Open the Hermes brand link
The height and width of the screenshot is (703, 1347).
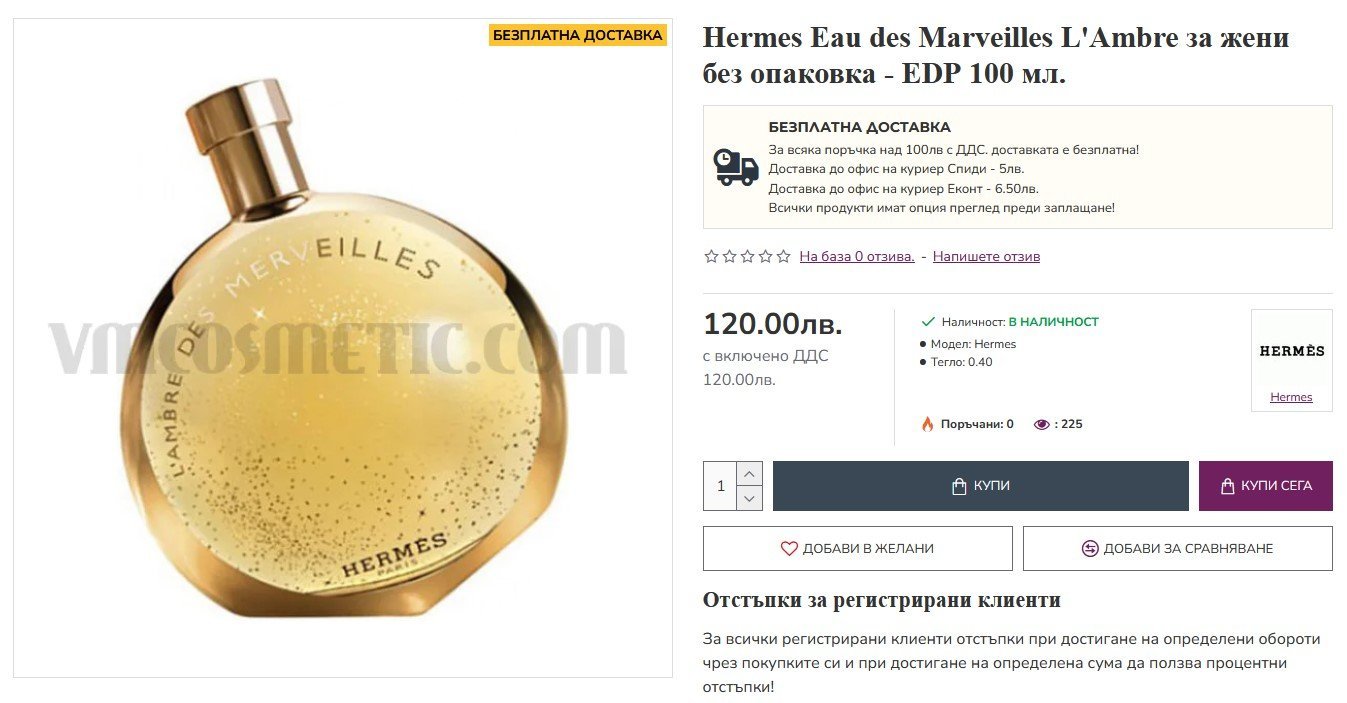[1291, 397]
